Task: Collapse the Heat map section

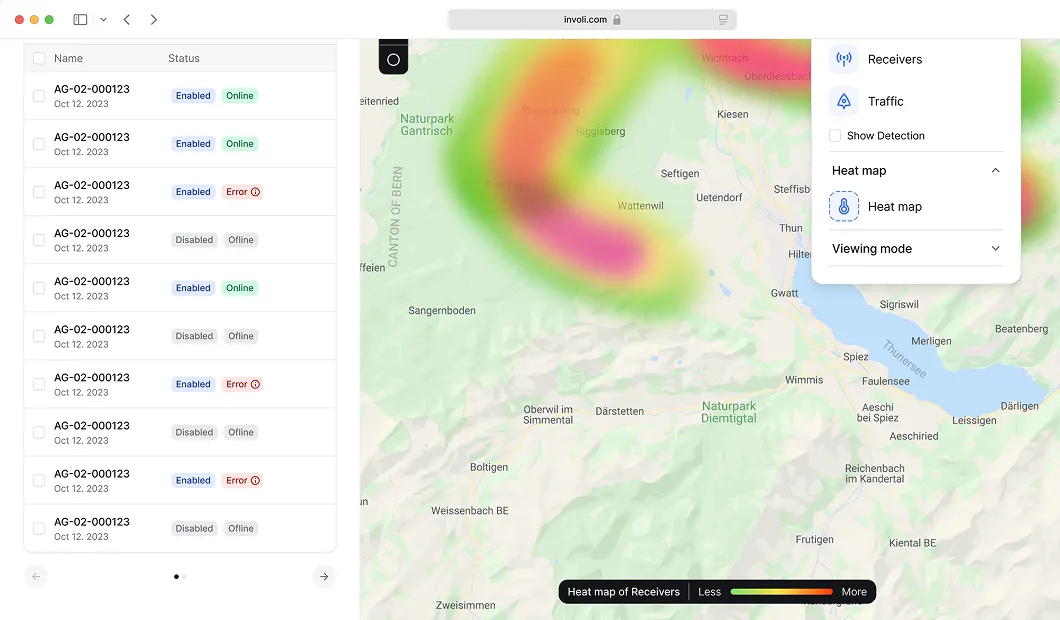Action: 995,170
